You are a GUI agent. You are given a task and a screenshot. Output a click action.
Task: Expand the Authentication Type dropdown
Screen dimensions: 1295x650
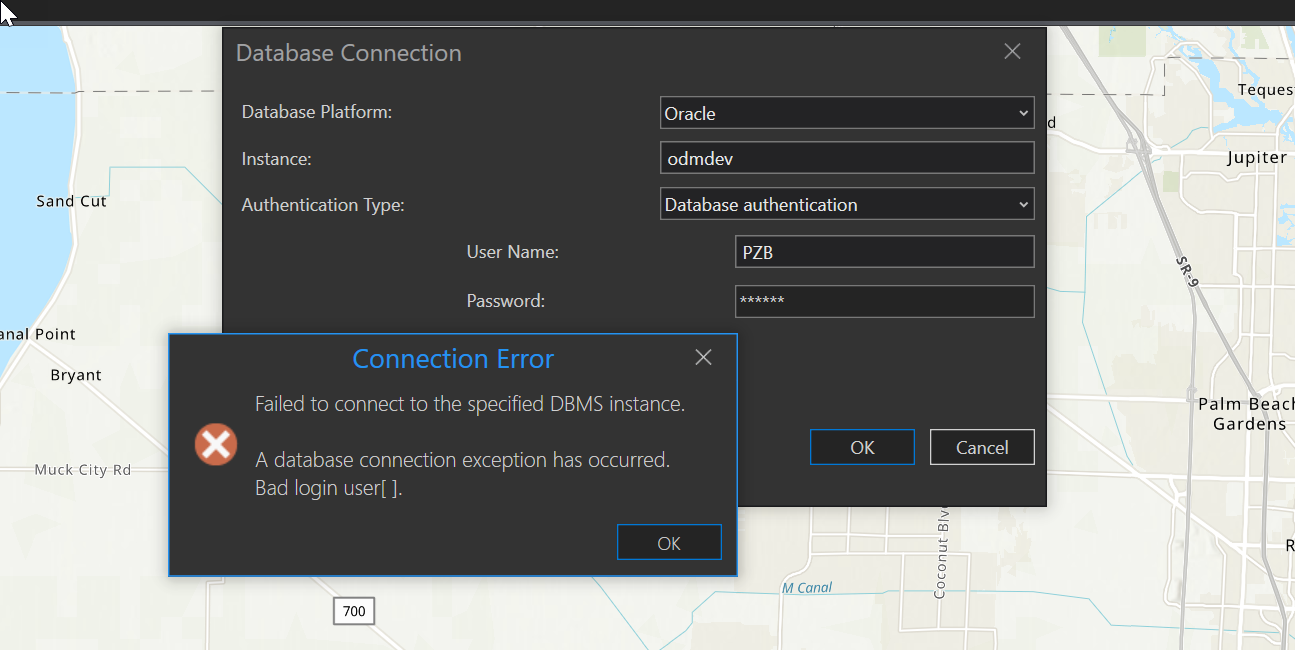(x=846, y=205)
